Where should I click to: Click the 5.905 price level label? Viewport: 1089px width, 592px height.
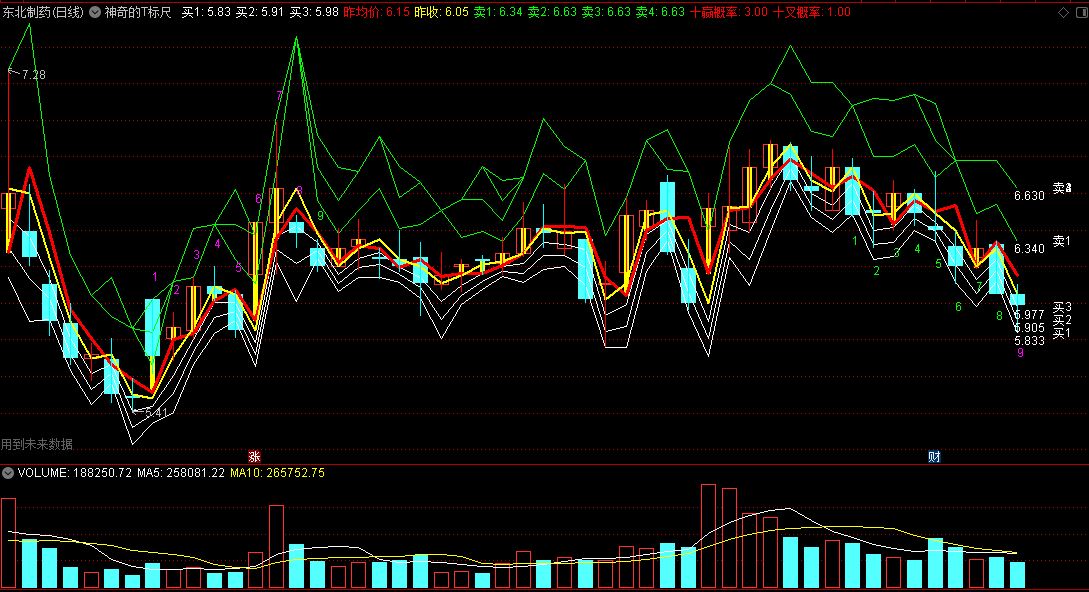tap(1029, 328)
